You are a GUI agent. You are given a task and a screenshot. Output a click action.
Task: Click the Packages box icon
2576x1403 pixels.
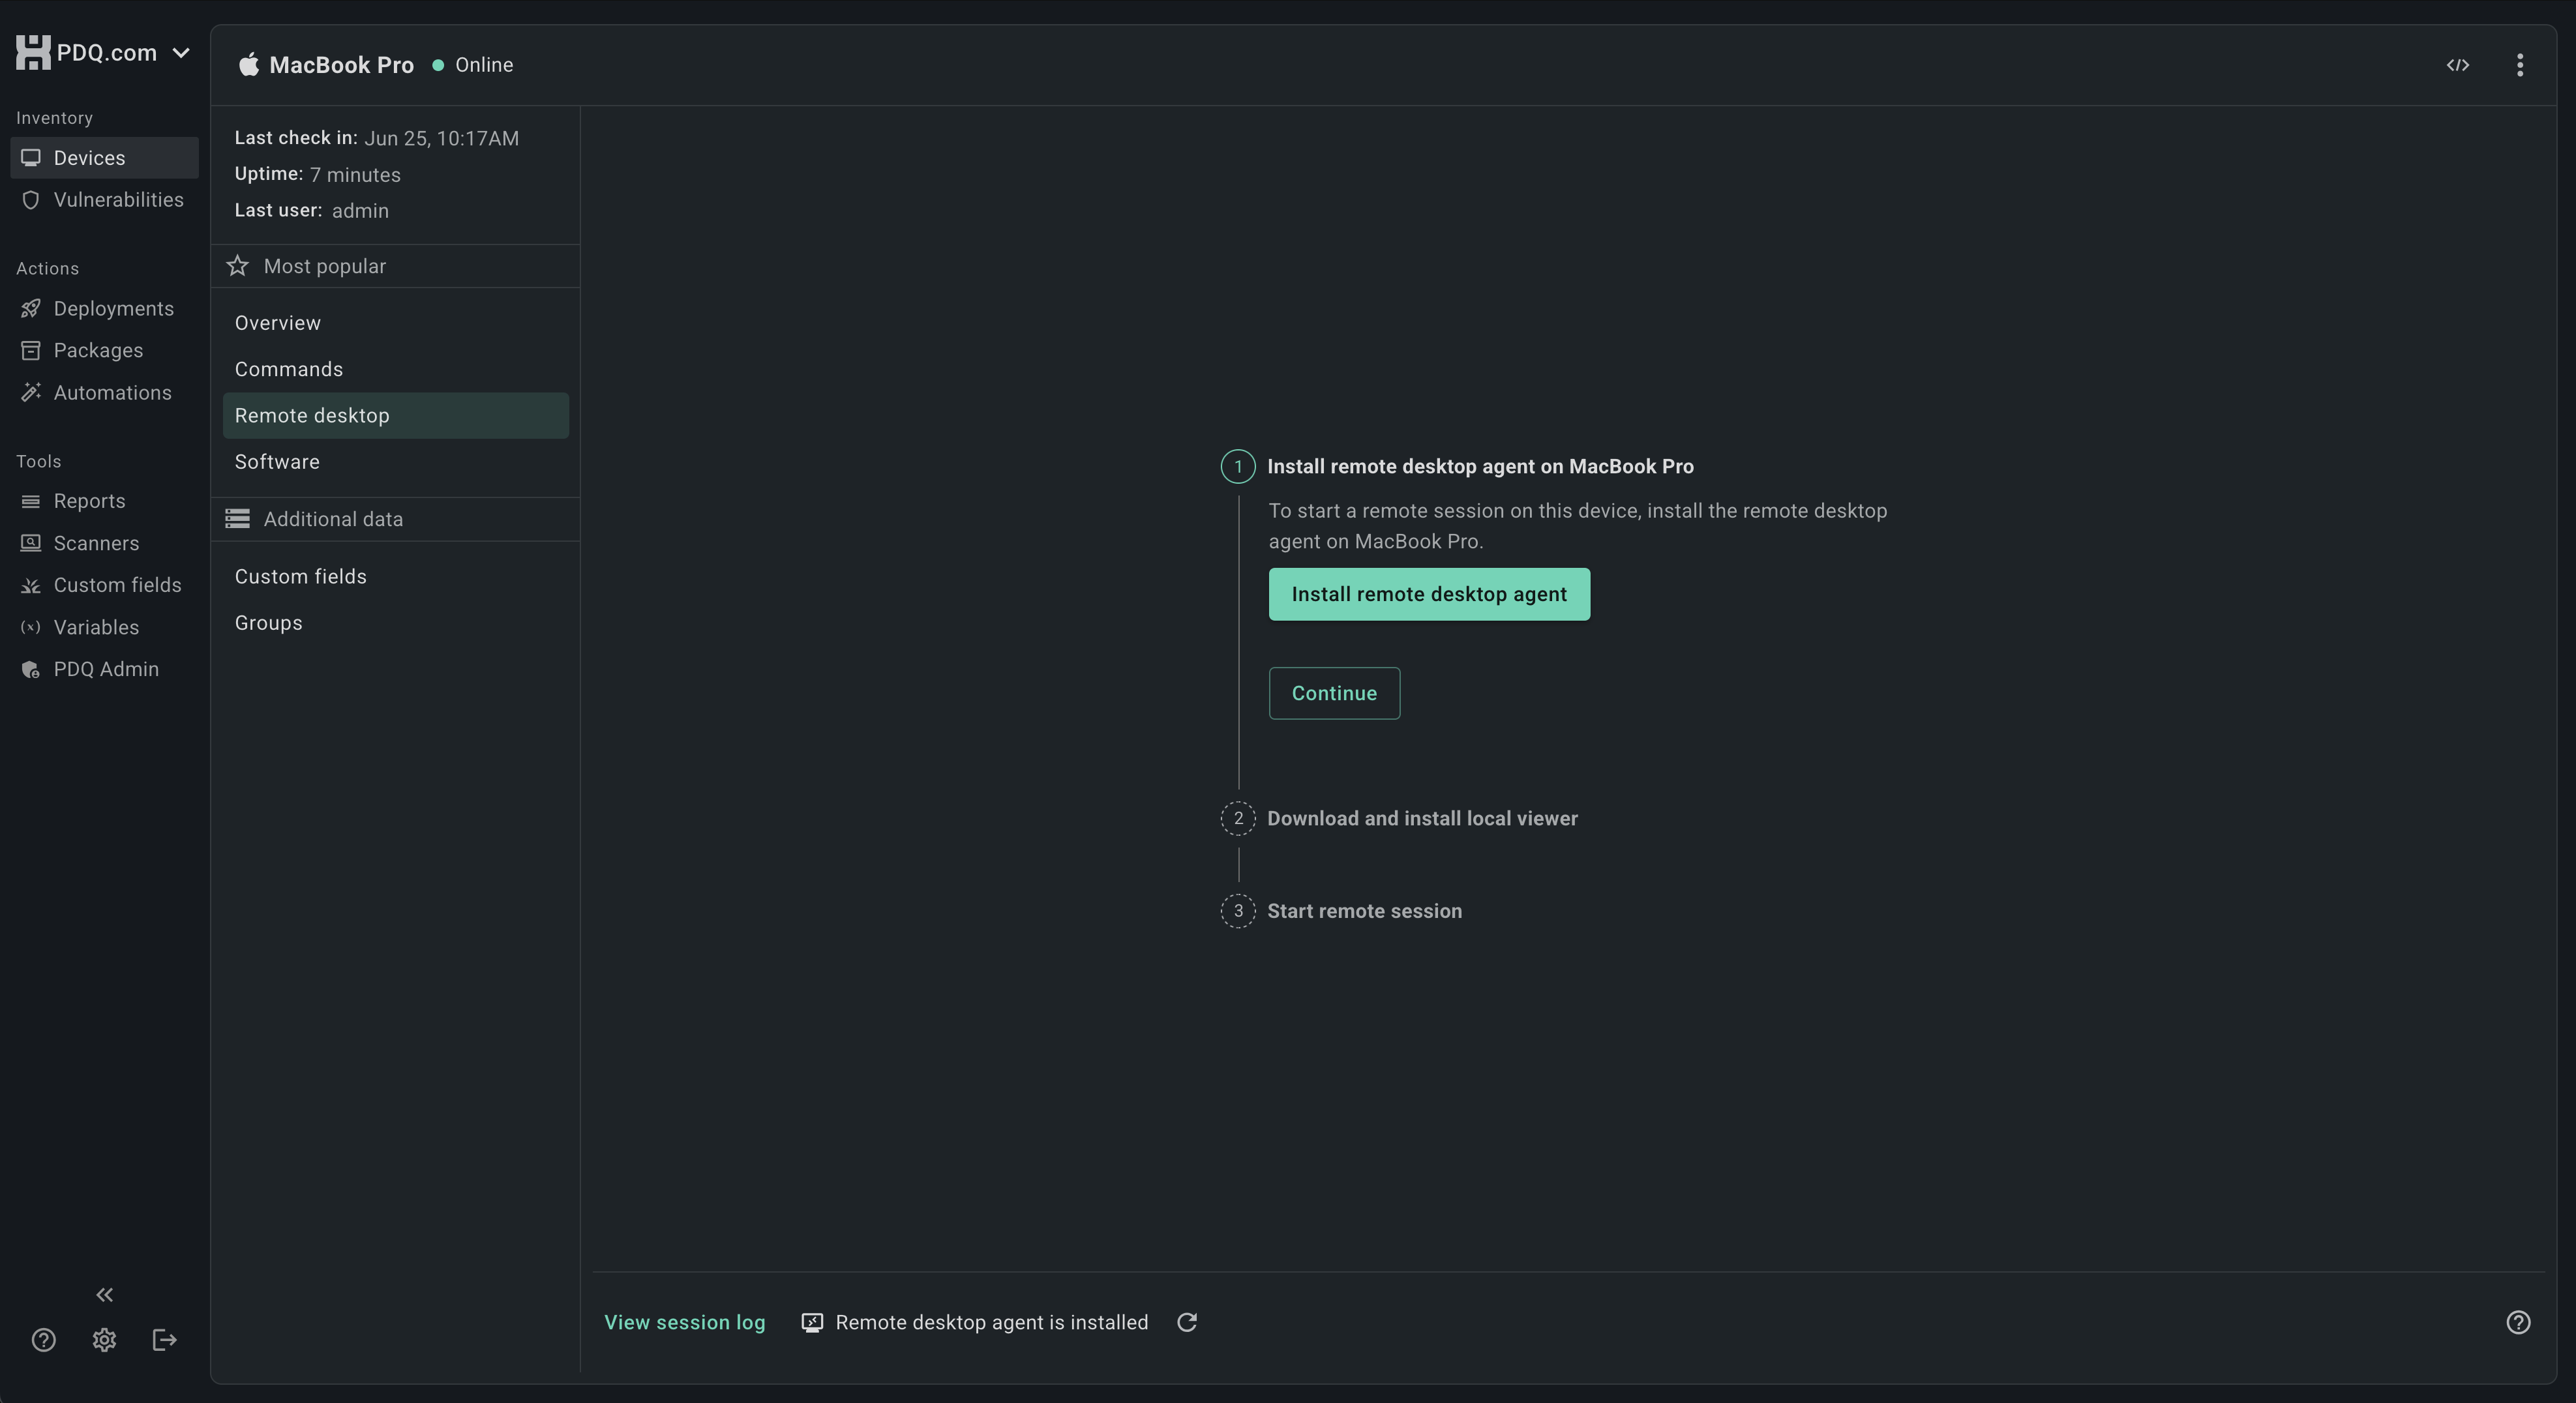[31, 351]
